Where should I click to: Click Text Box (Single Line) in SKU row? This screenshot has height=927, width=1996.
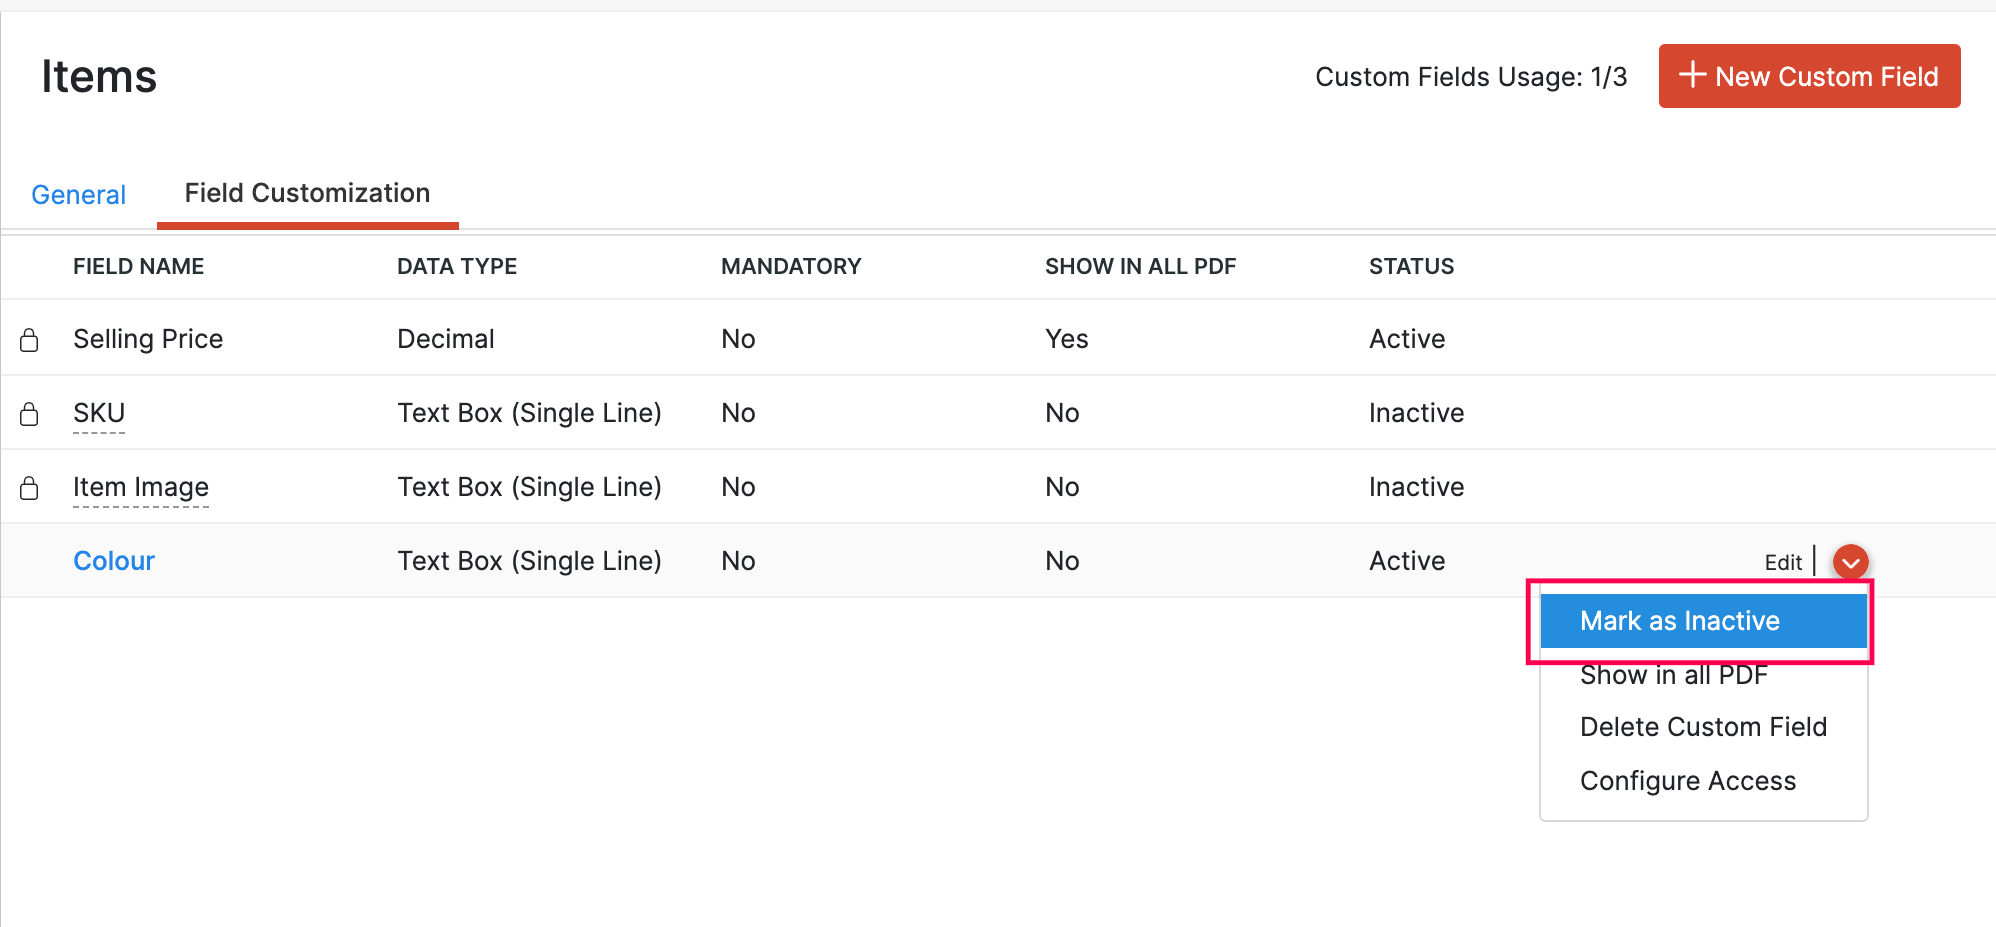(x=529, y=413)
